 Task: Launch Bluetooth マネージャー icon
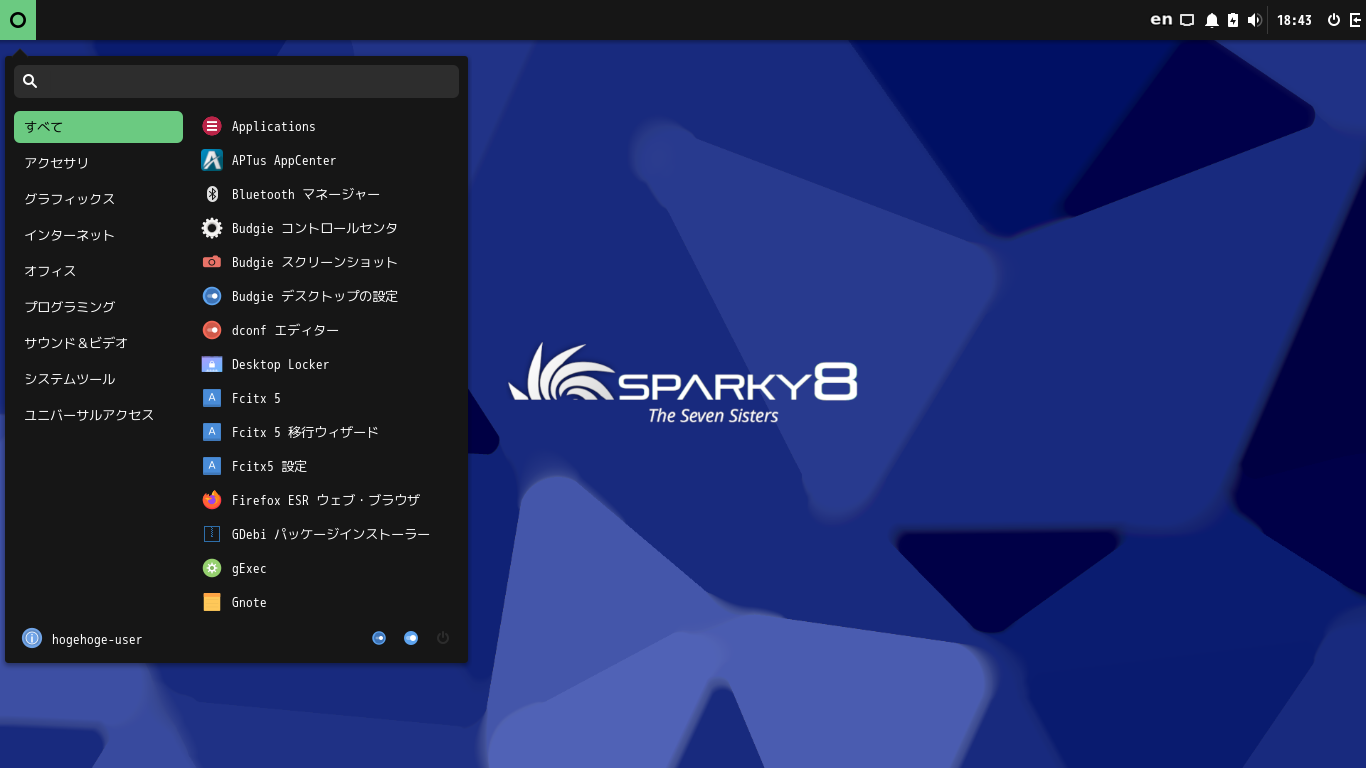click(212, 194)
